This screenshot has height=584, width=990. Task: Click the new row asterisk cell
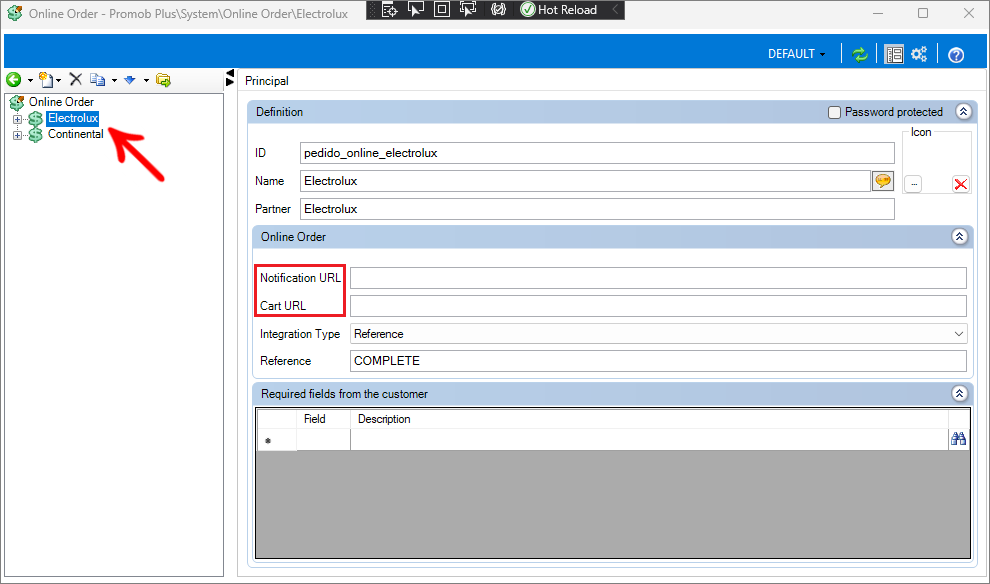[x=277, y=440]
